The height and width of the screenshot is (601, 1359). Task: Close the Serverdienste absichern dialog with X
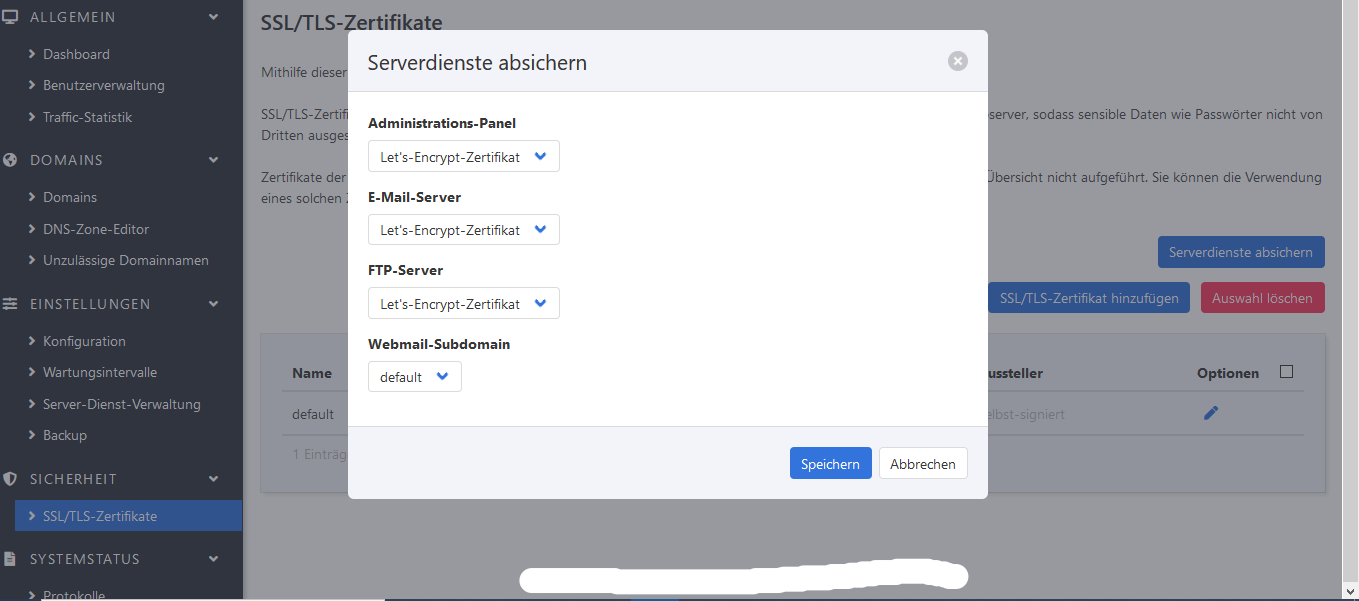pyautogui.click(x=957, y=61)
